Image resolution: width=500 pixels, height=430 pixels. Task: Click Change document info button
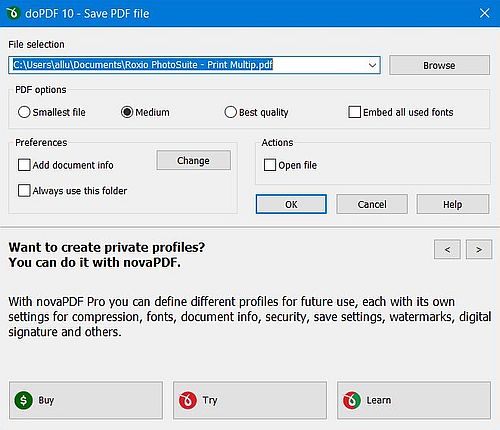click(193, 160)
